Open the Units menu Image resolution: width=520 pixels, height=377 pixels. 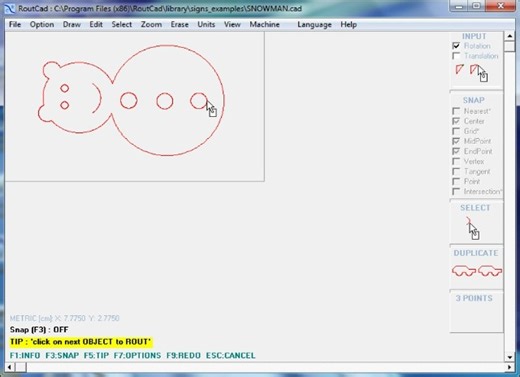tap(206, 25)
